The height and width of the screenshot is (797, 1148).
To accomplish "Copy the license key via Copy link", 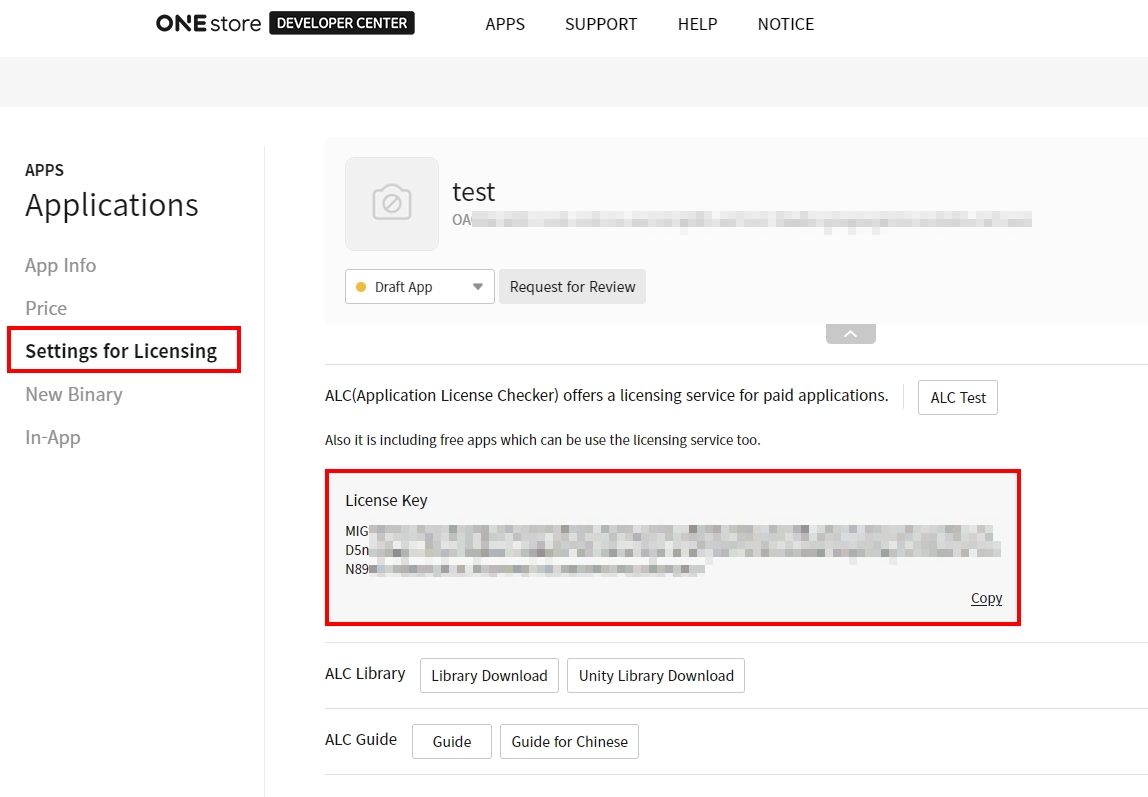I will click(986, 598).
